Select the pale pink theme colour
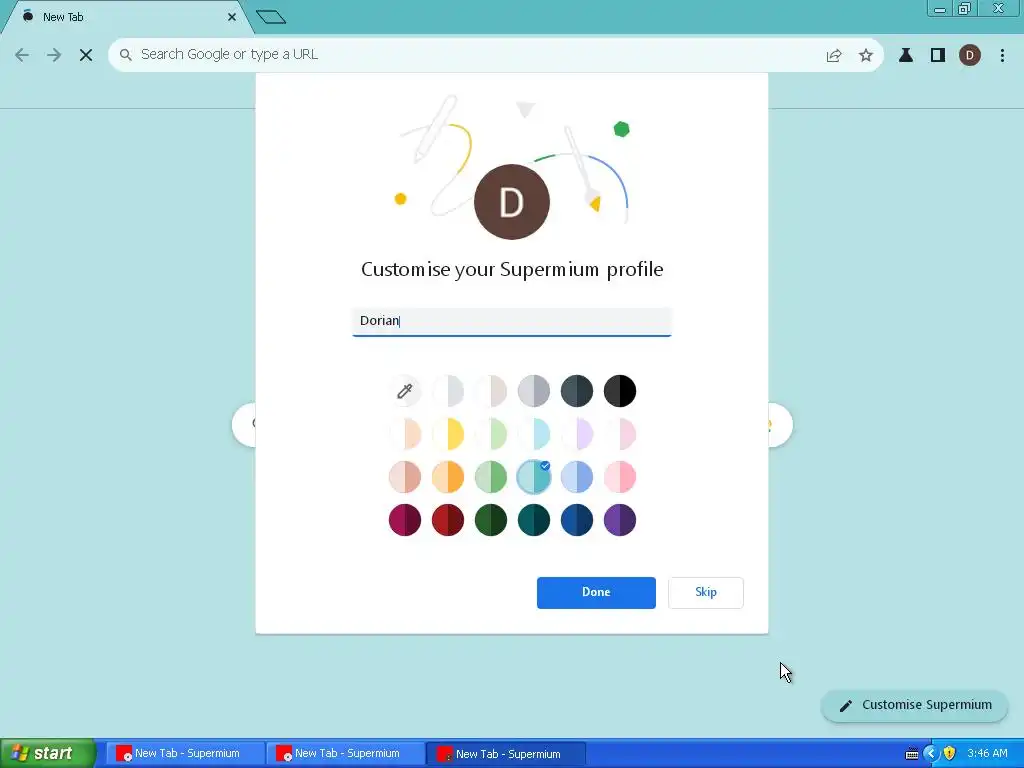The width and height of the screenshot is (1024, 768). 620,434
